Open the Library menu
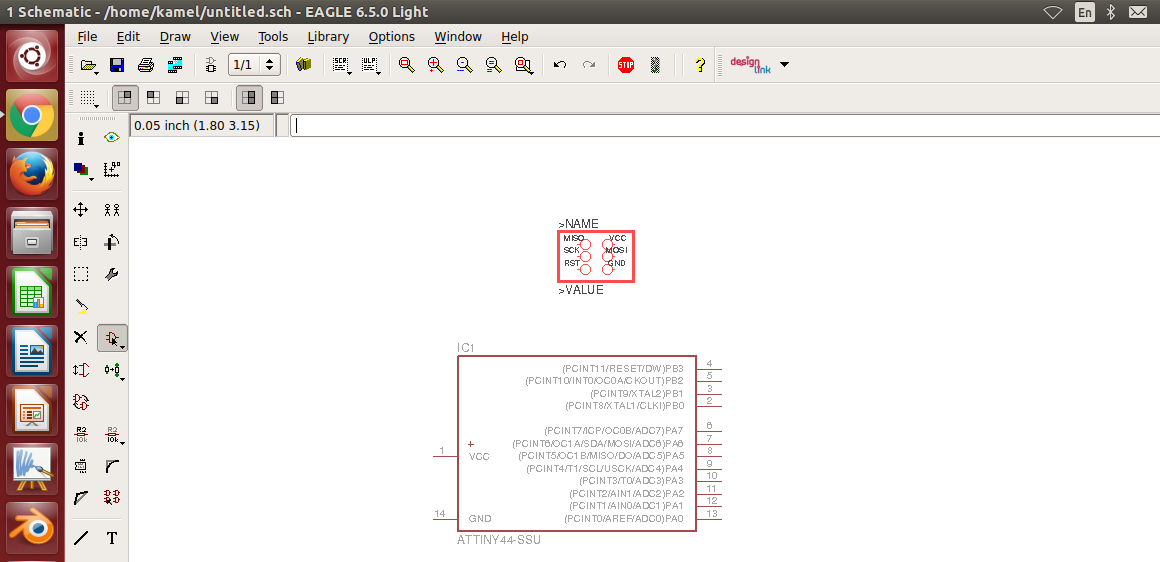Screen dimensions: 1160x562 tap(328, 36)
